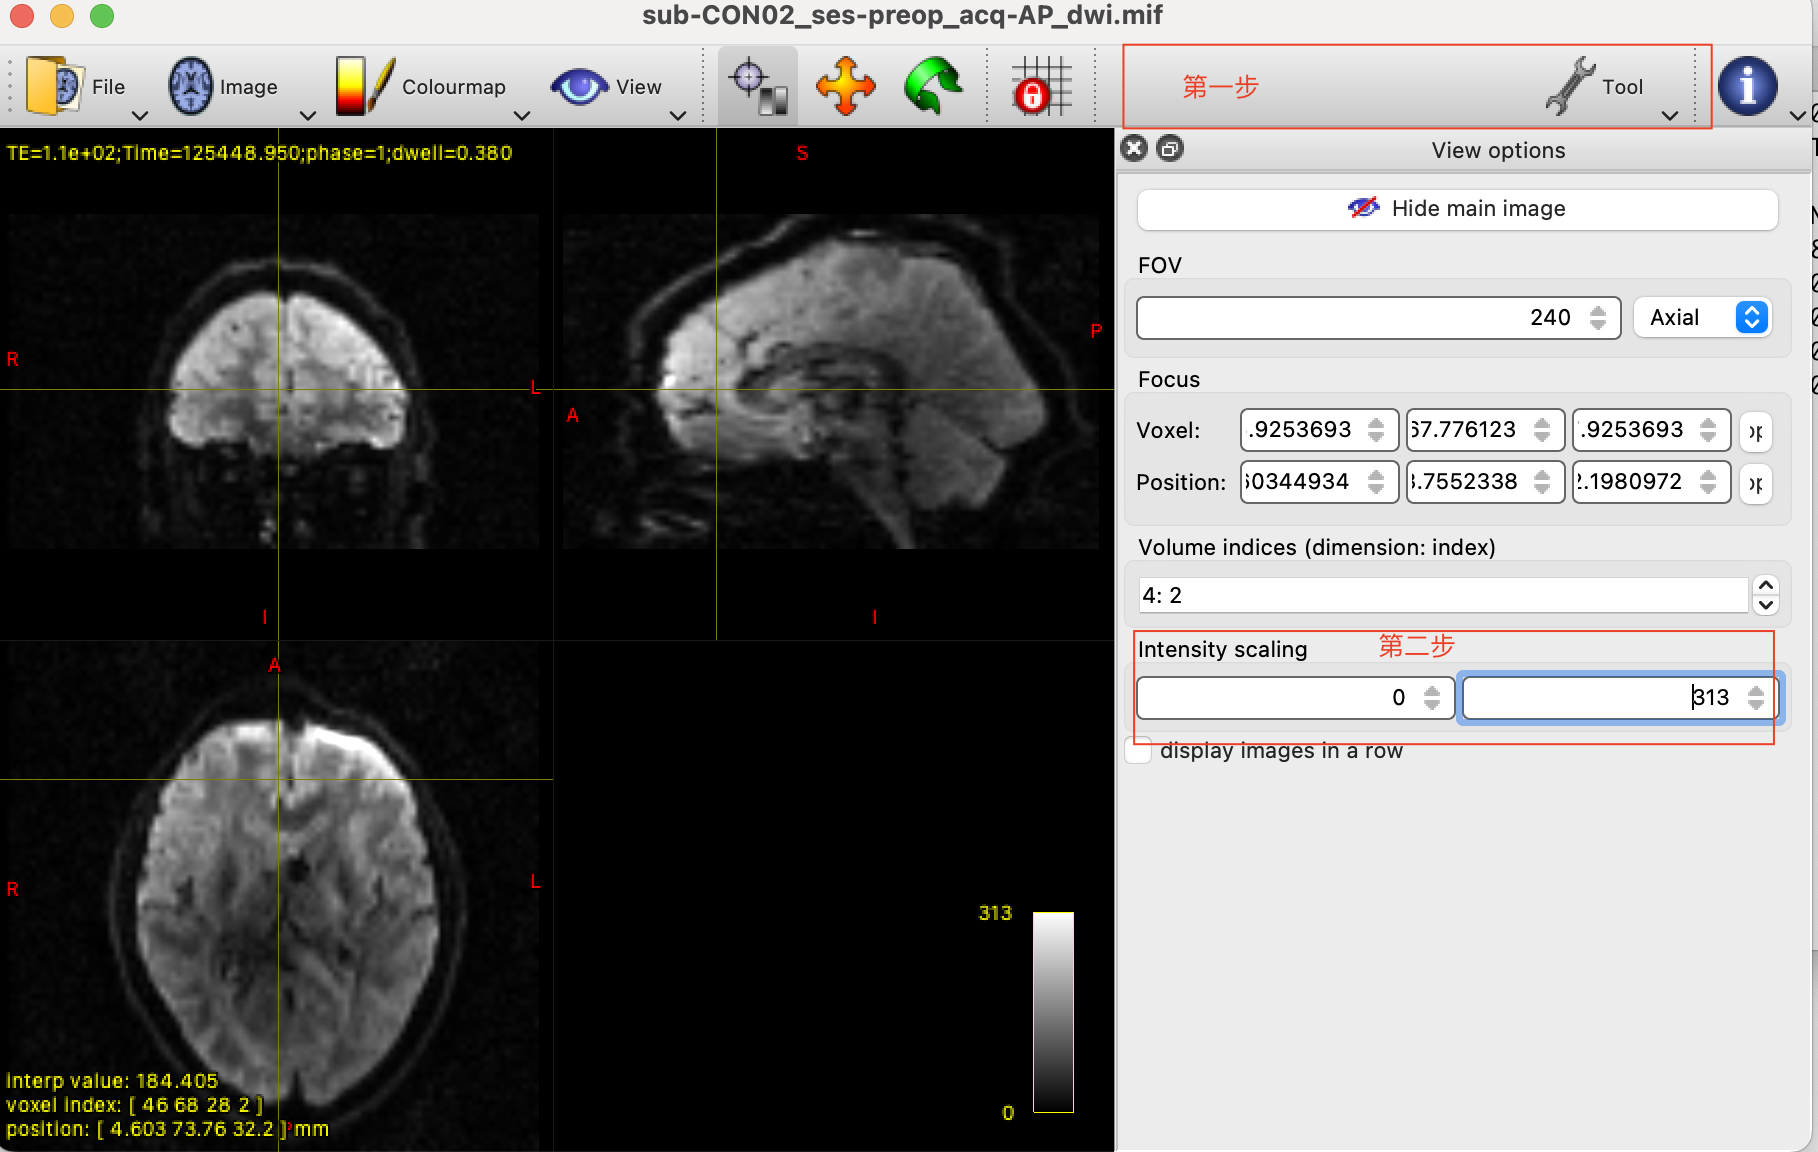1818x1152 pixels.
Task: Click the voxel index readout text
Action: (135, 1105)
